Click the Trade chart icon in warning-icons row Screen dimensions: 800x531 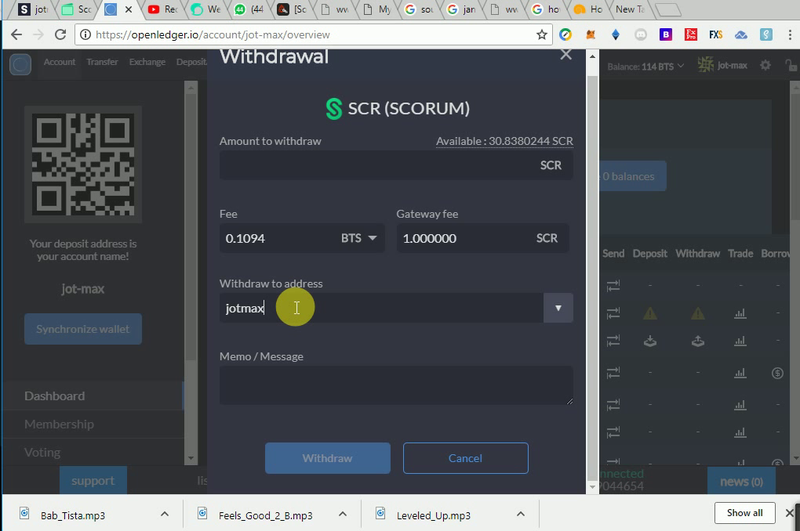coord(740,313)
